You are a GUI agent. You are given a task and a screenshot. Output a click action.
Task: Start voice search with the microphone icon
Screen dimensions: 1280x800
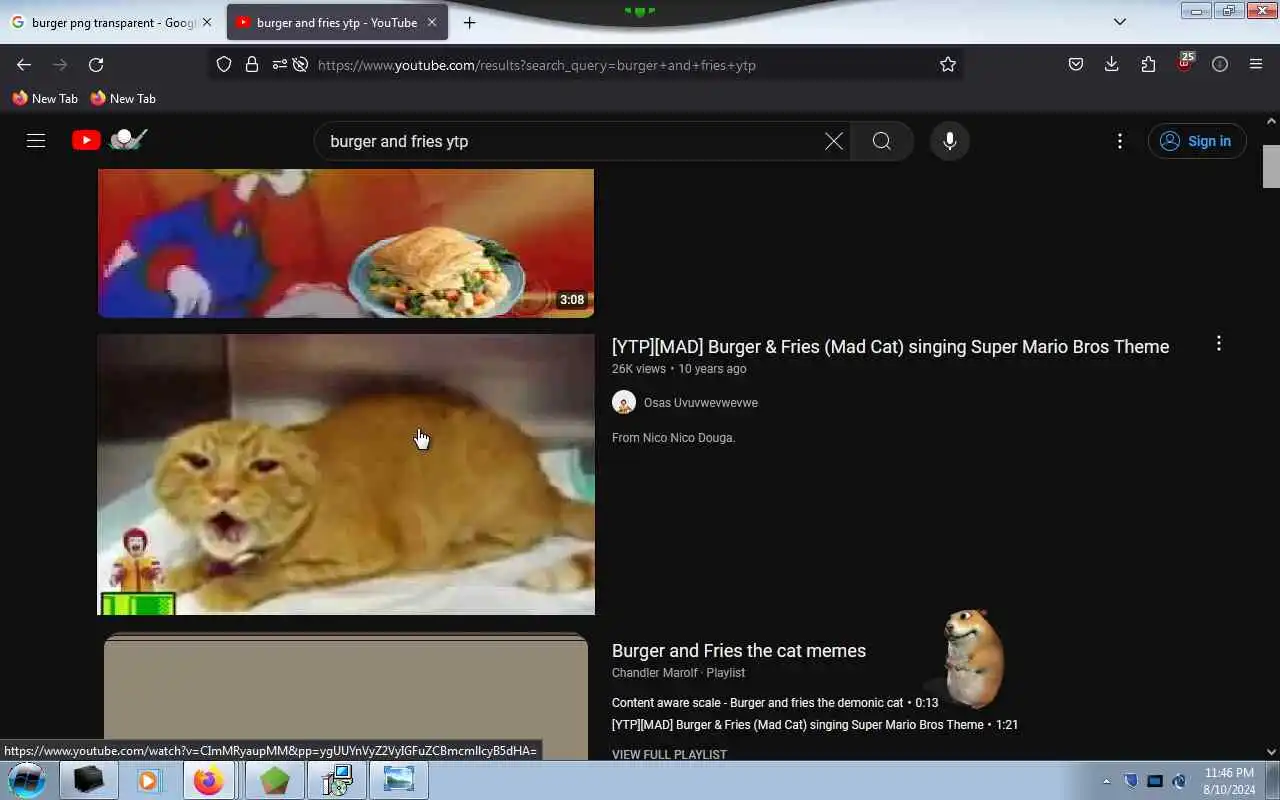pyautogui.click(x=950, y=141)
